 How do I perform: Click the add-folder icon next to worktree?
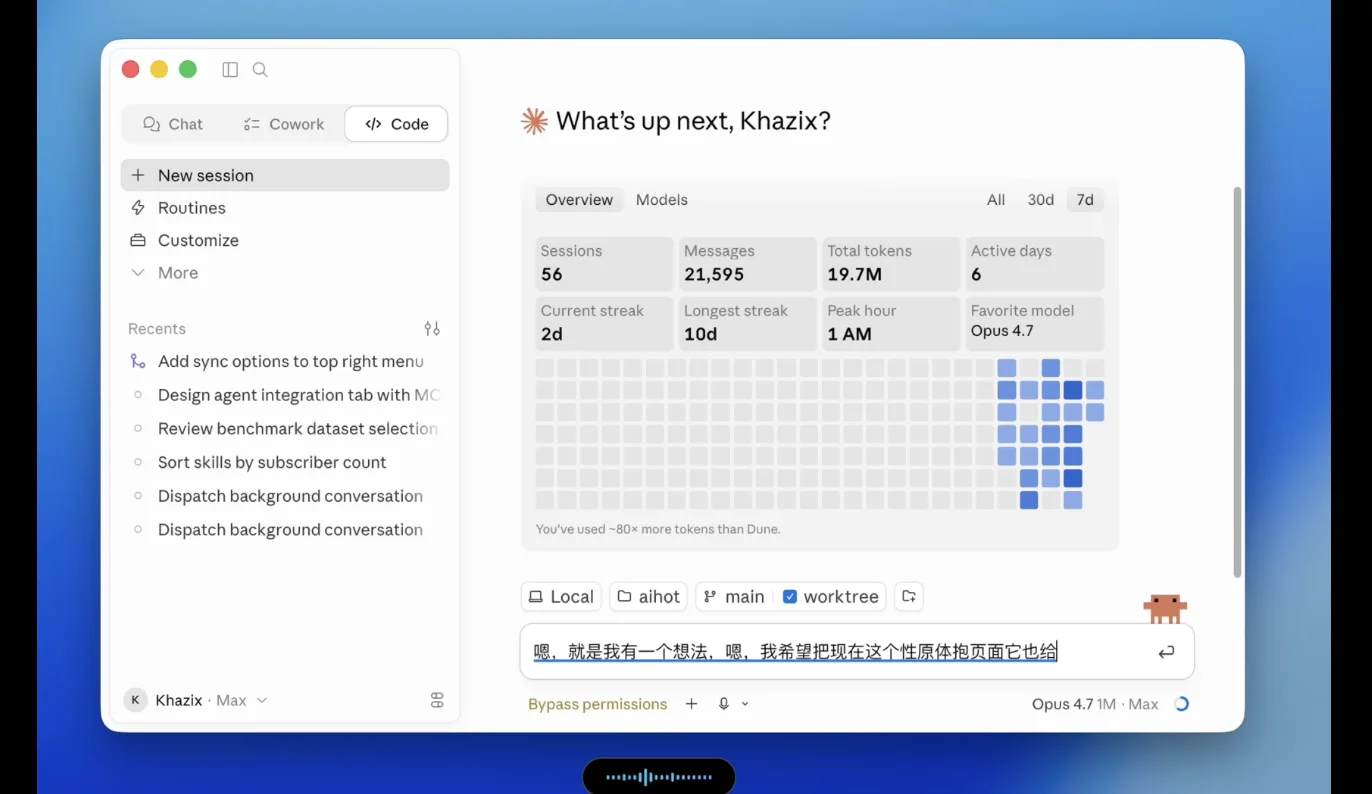908,596
